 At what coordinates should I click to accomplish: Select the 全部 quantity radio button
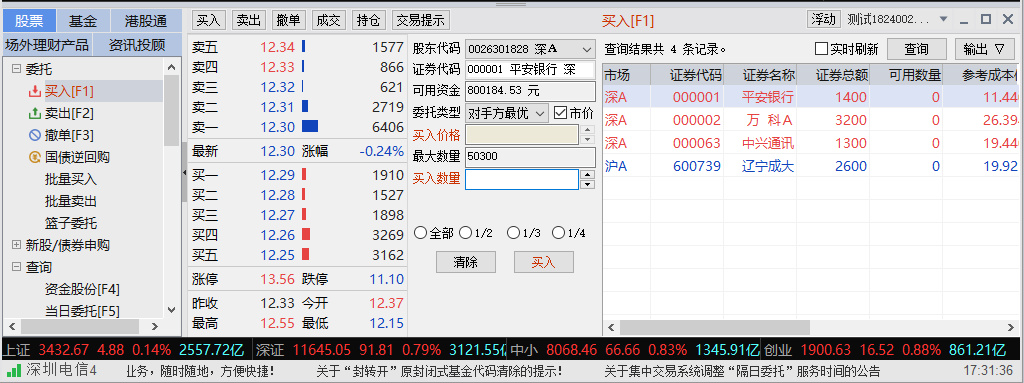point(421,233)
